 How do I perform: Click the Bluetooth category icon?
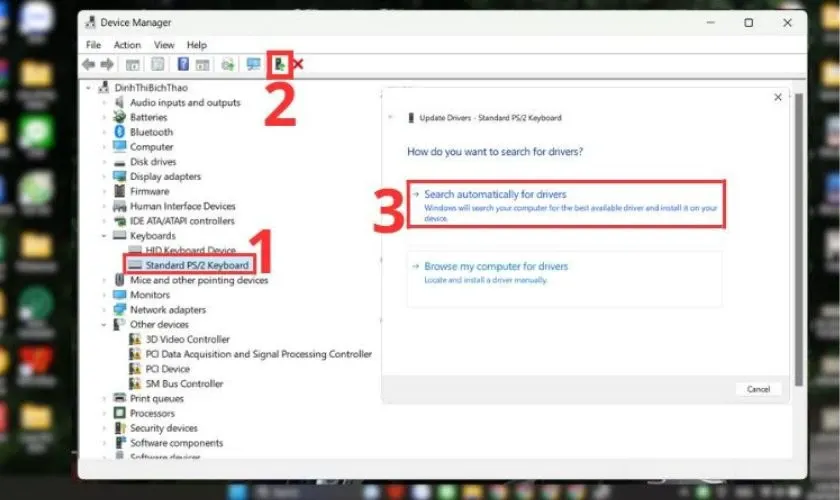(119, 132)
